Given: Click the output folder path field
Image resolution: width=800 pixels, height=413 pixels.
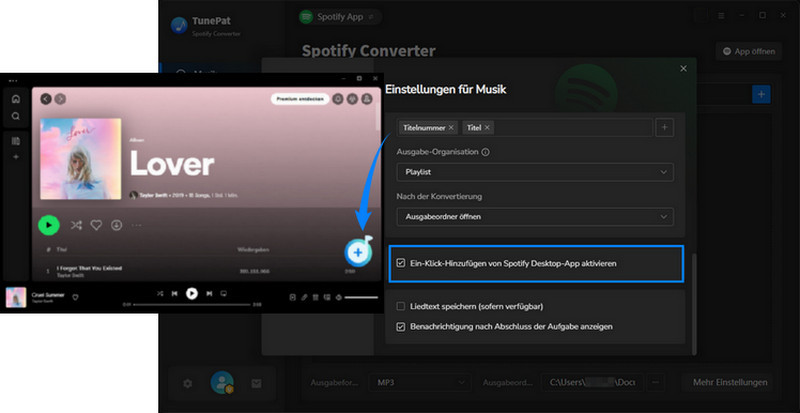Looking at the screenshot, I should pyautogui.click(x=592, y=382).
